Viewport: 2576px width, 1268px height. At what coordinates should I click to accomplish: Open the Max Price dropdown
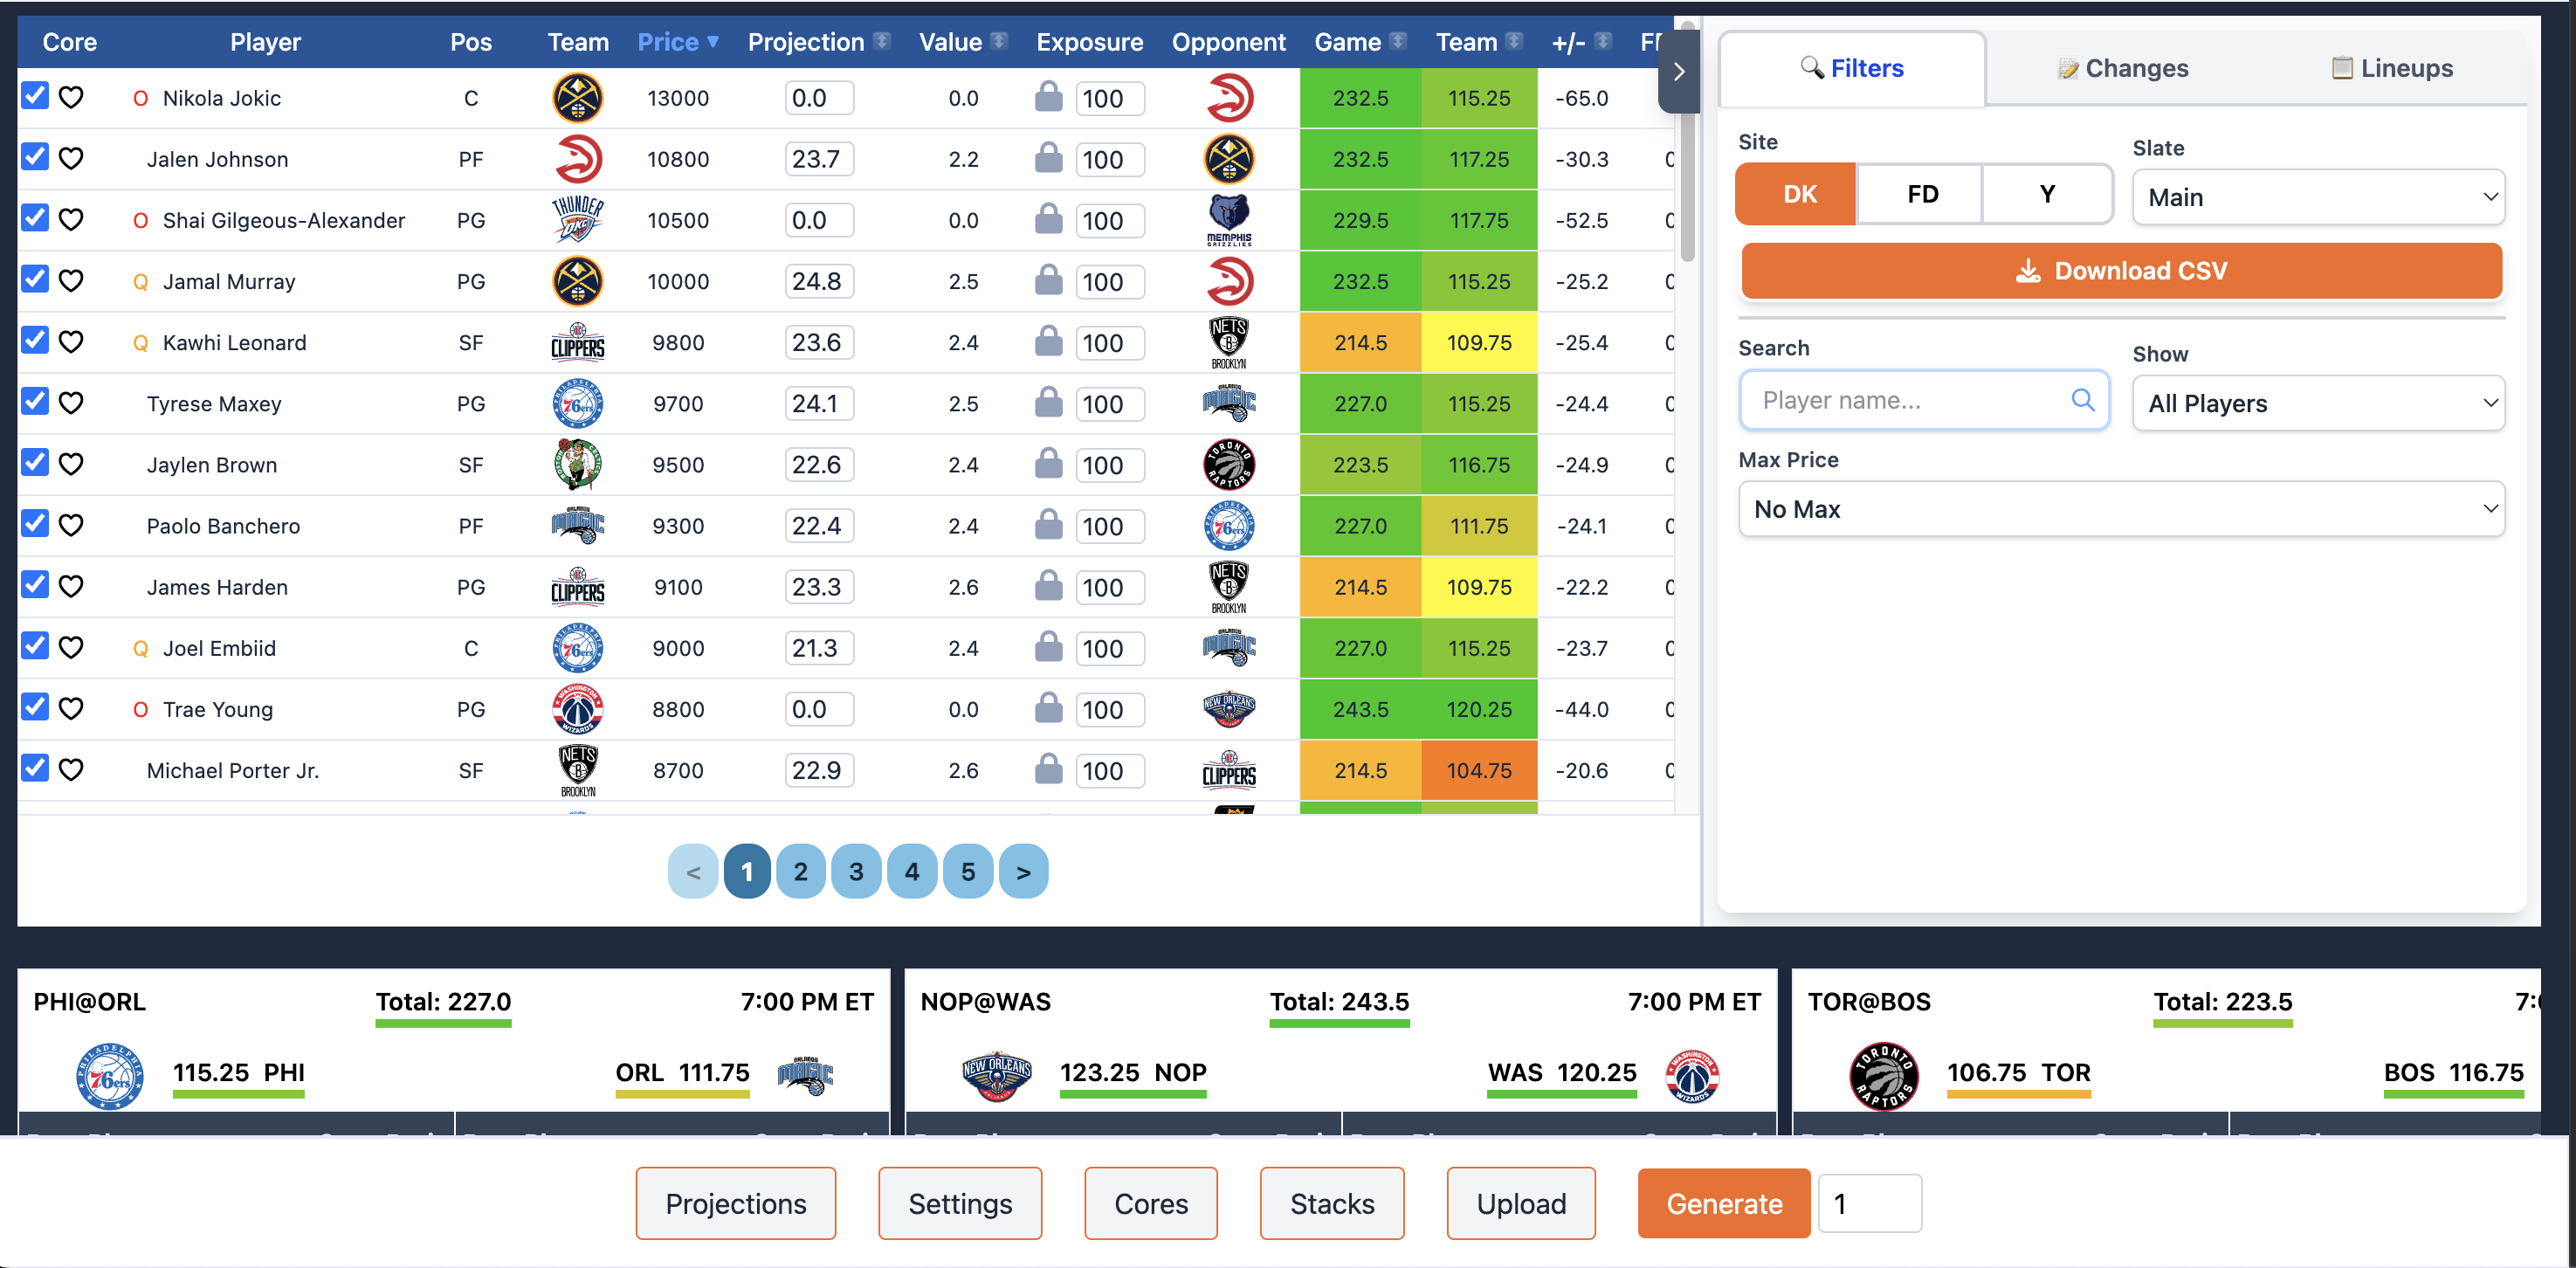tap(2120, 509)
